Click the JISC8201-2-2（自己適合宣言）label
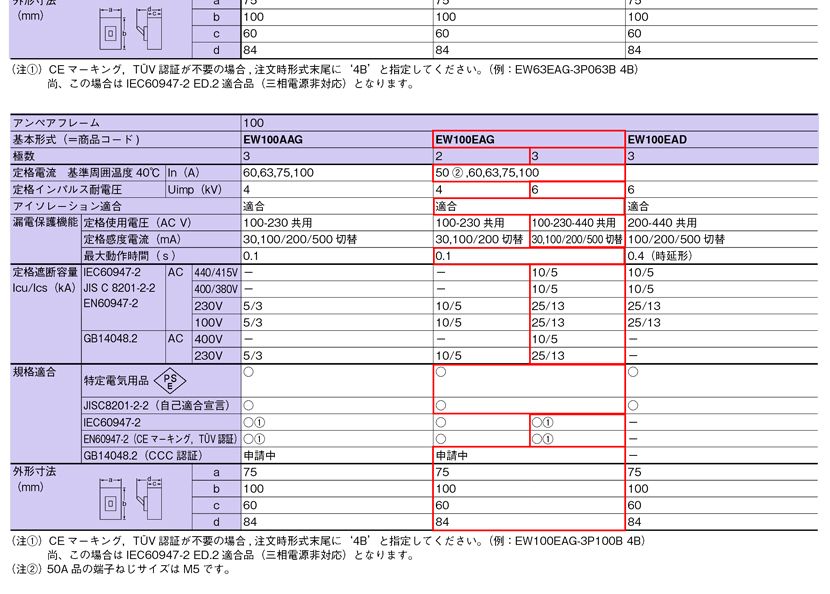Image resolution: width=830 pixels, height=594 pixels. [x=157, y=406]
